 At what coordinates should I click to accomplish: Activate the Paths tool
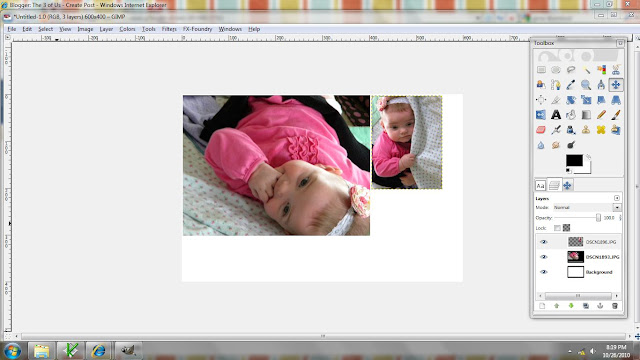click(556, 85)
